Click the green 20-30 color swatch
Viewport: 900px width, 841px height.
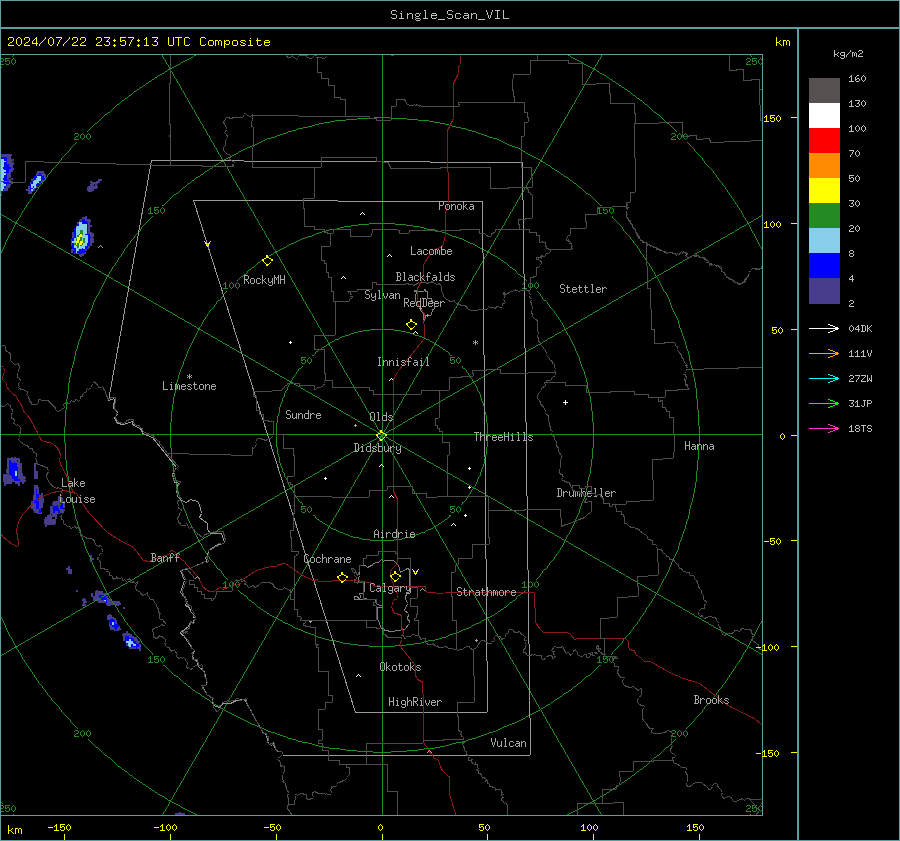pos(824,216)
